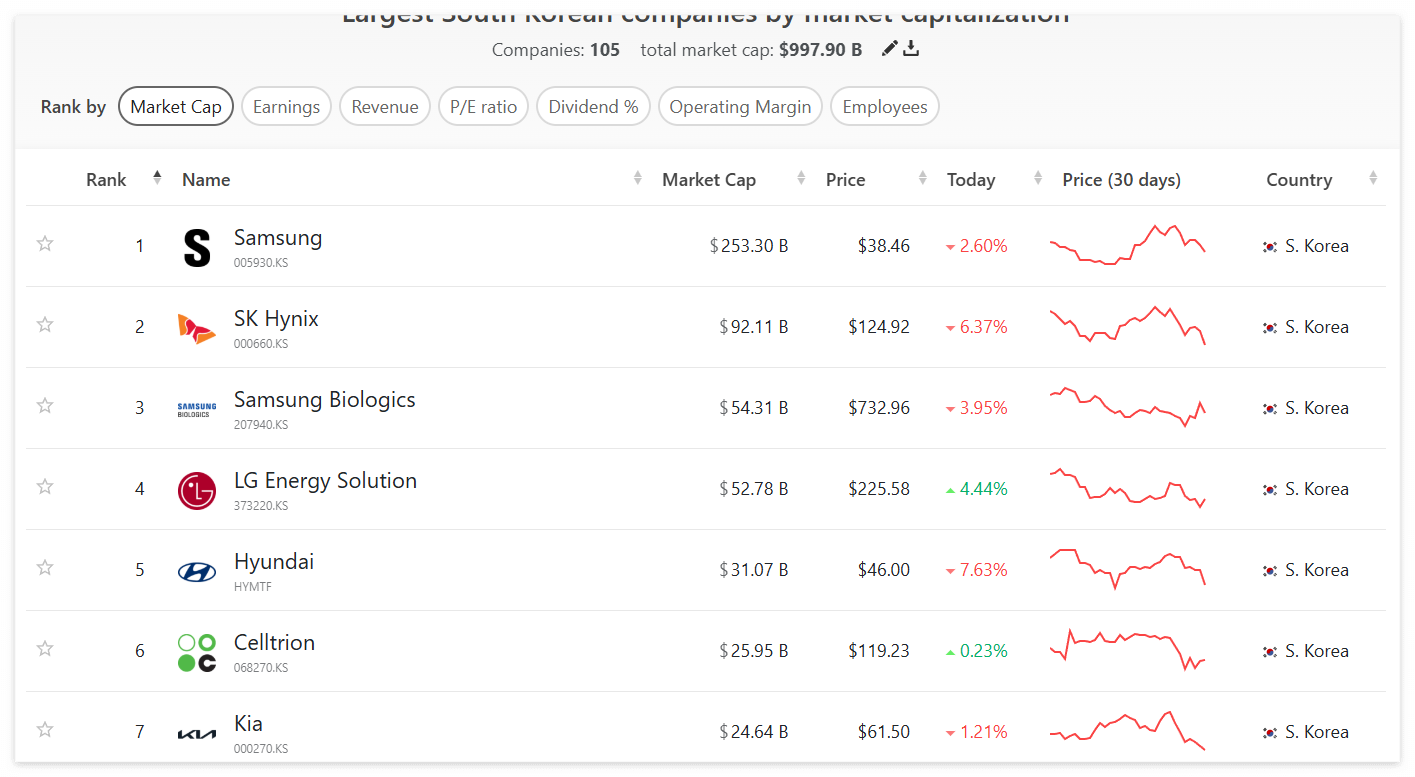This screenshot has height=777, width=1415.
Task: Open the Samsung company page
Action: point(278,238)
